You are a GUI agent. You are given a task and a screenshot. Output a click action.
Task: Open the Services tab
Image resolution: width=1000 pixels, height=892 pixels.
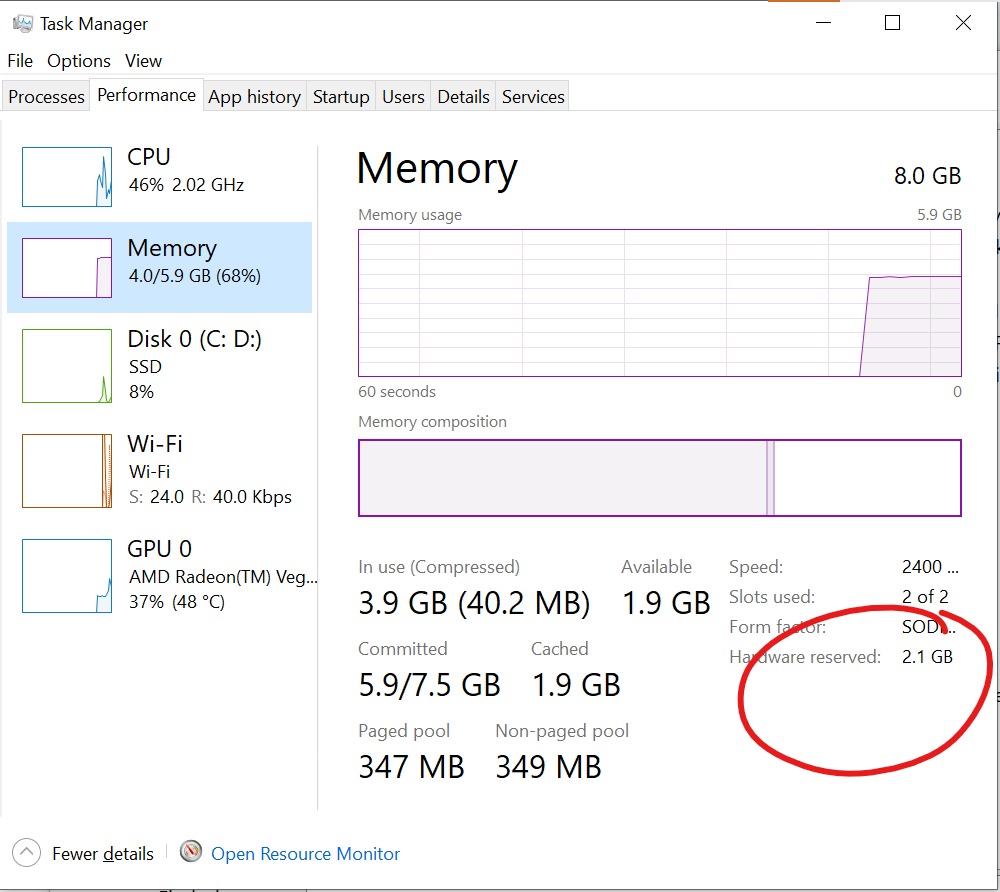(533, 97)
